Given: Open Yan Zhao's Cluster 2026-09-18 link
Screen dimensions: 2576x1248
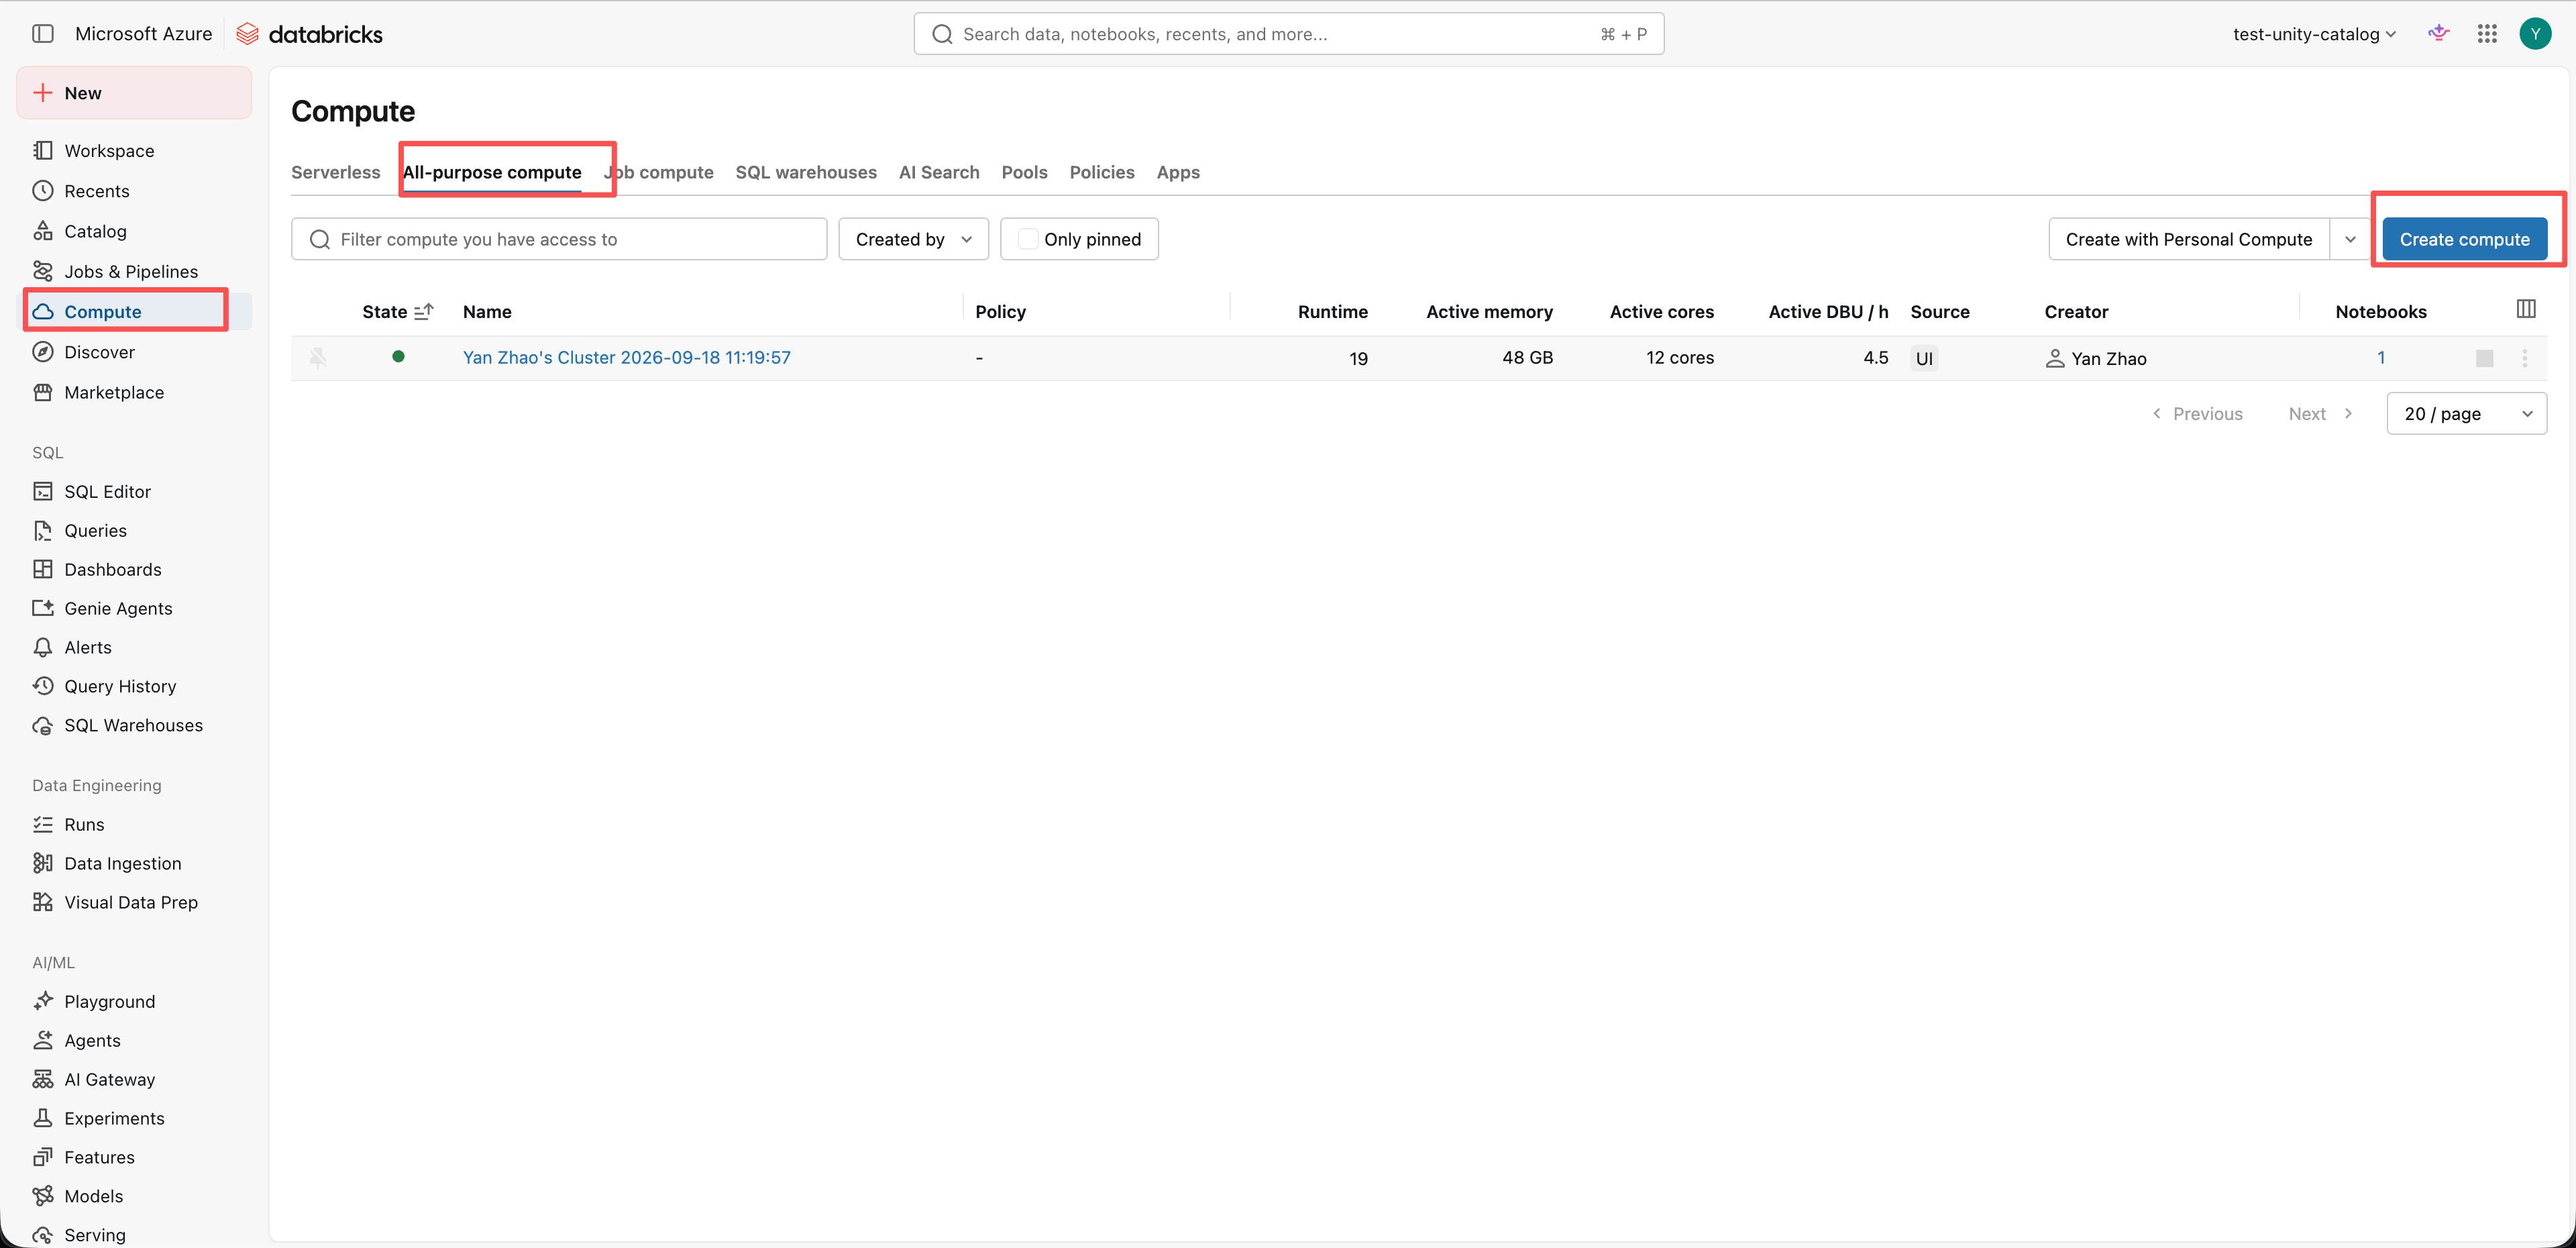Looking at the screenshot, I should (626, 357).
